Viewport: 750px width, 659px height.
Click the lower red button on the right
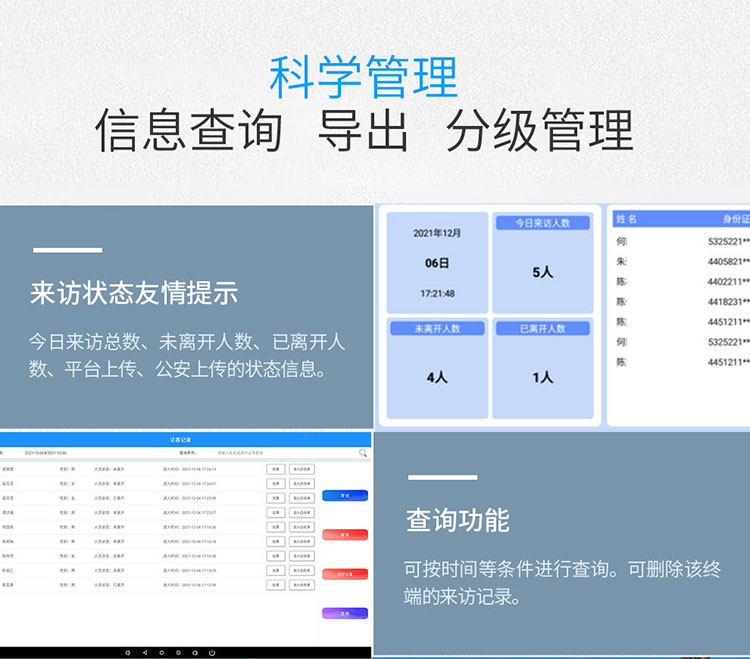click(x=345, y=574)
